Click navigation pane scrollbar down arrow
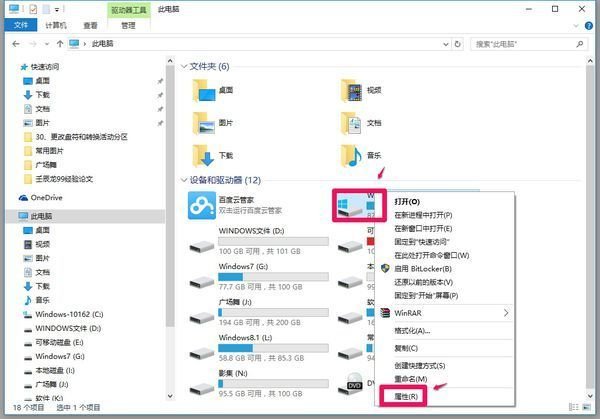Viewport: 600px width, 419px height. 170,396
